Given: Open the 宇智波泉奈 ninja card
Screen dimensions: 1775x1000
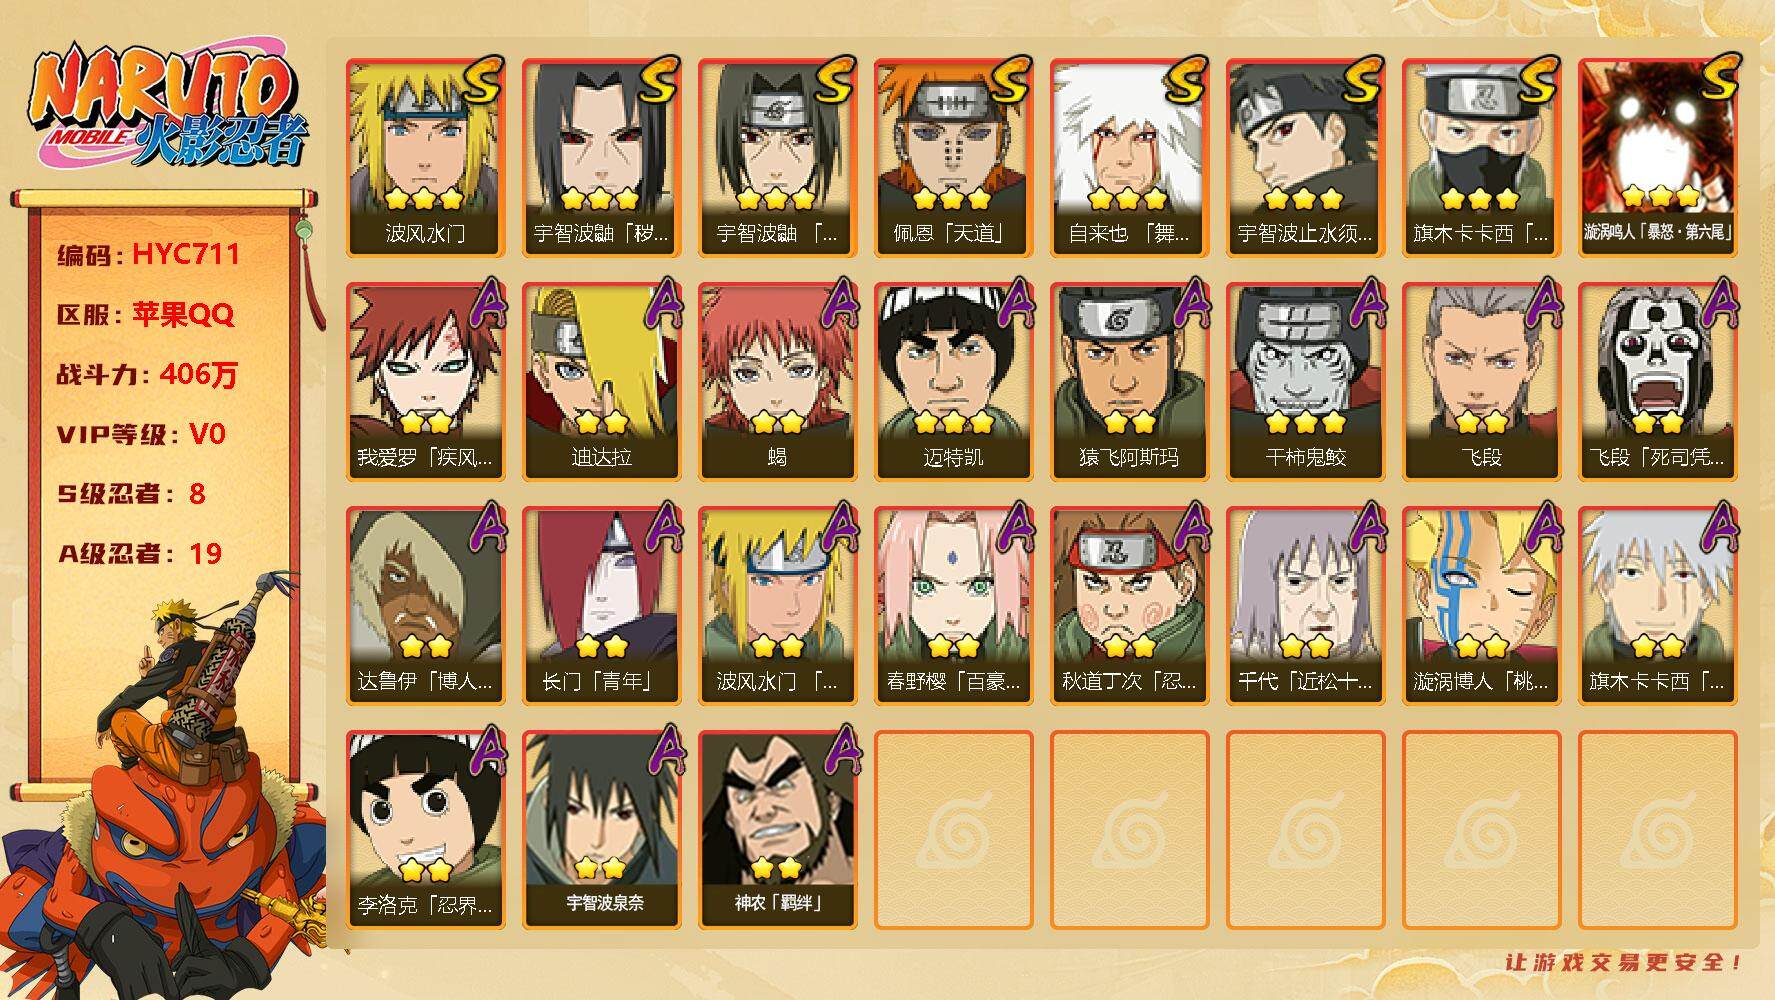Looking at the screenshot, I should coord(601,830).
